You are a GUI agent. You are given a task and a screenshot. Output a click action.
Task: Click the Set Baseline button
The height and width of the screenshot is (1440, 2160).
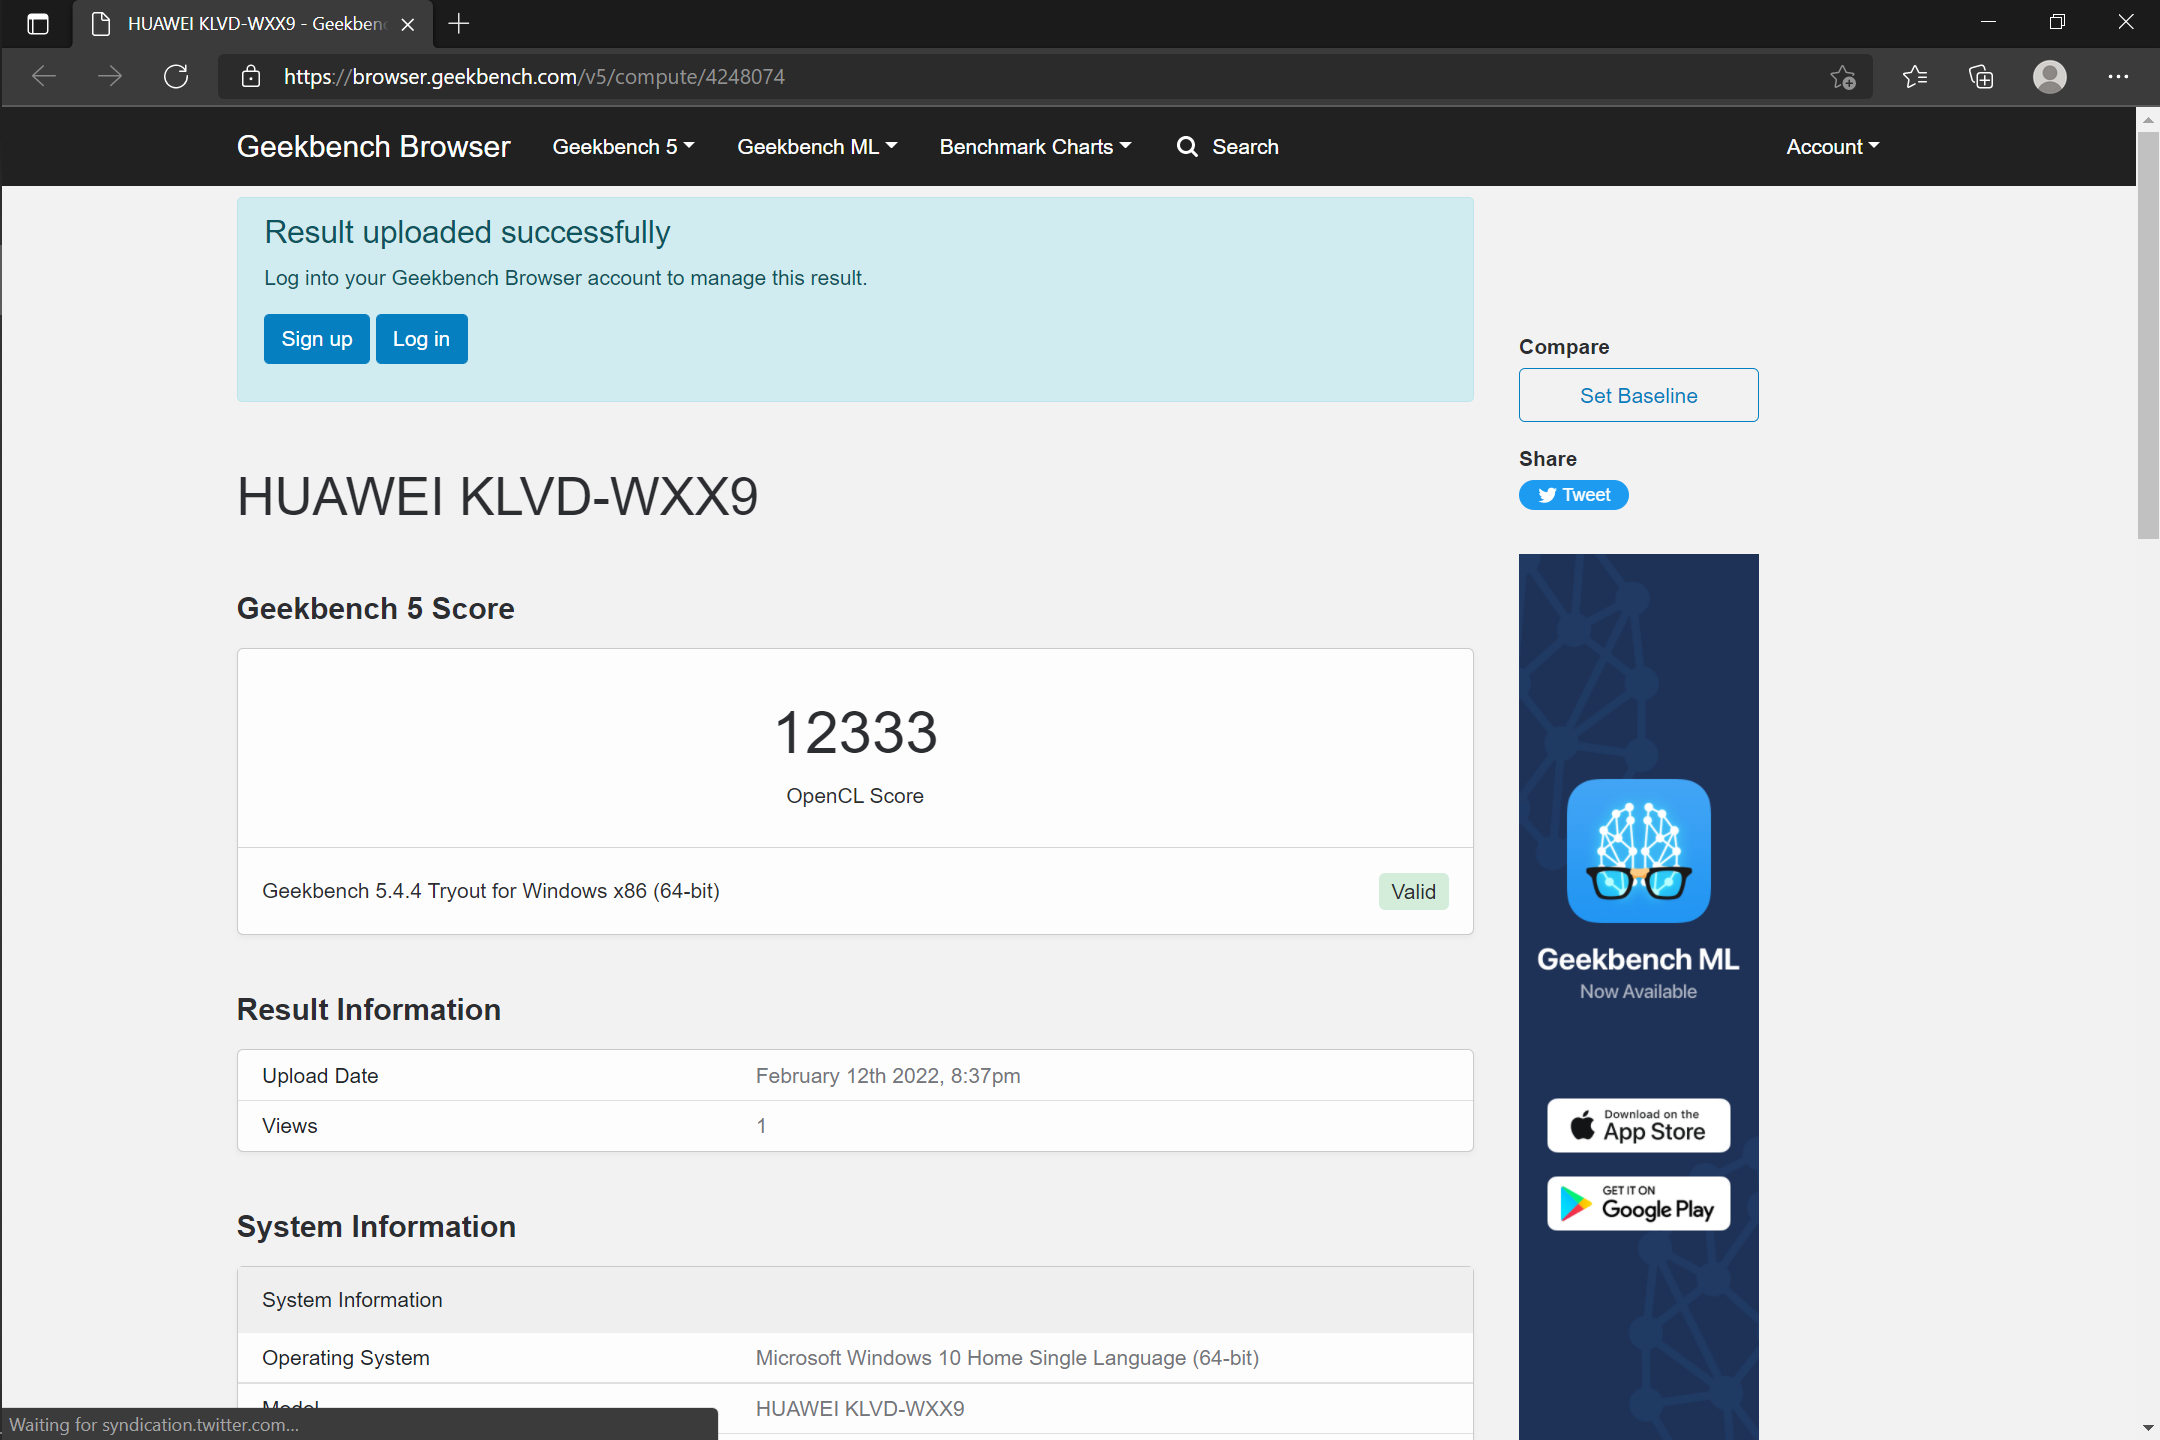[x=1638, y=395]
